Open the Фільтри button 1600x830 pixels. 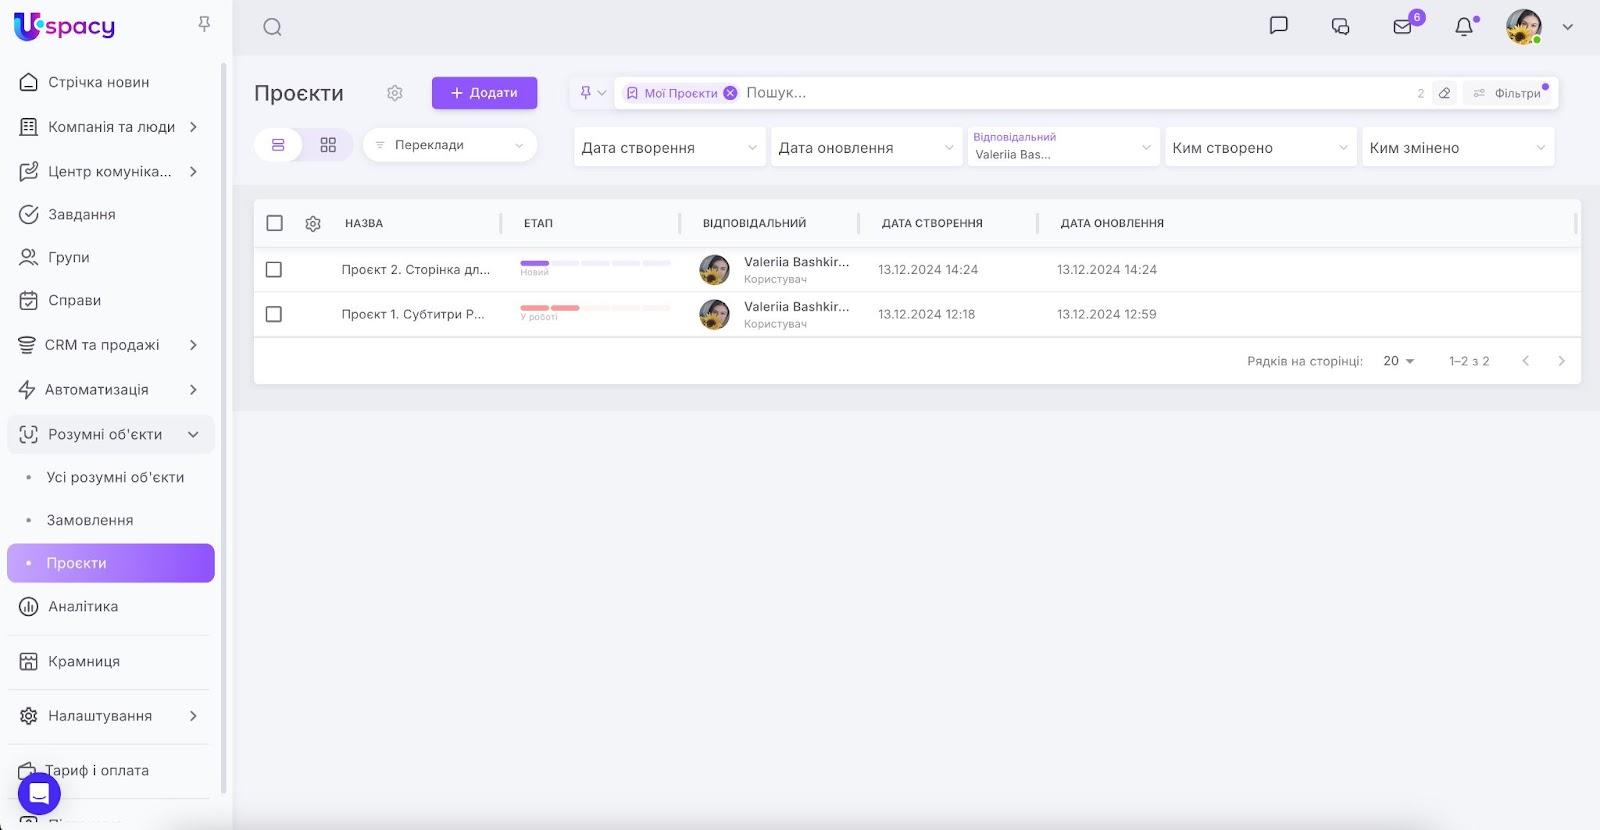pos(1508,93)
